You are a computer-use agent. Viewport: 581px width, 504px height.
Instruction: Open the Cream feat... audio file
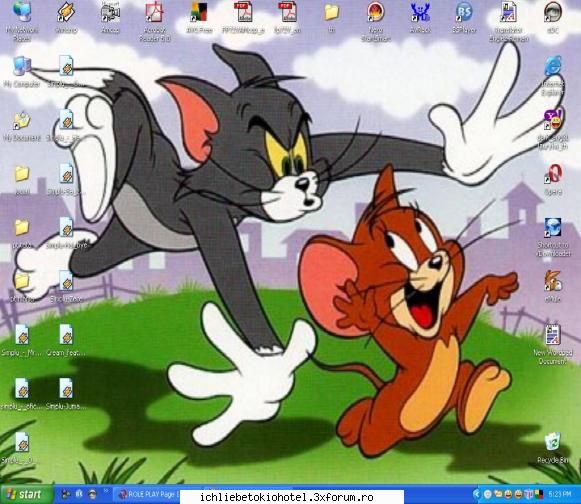pyautogui.click(x=66, y=335)
